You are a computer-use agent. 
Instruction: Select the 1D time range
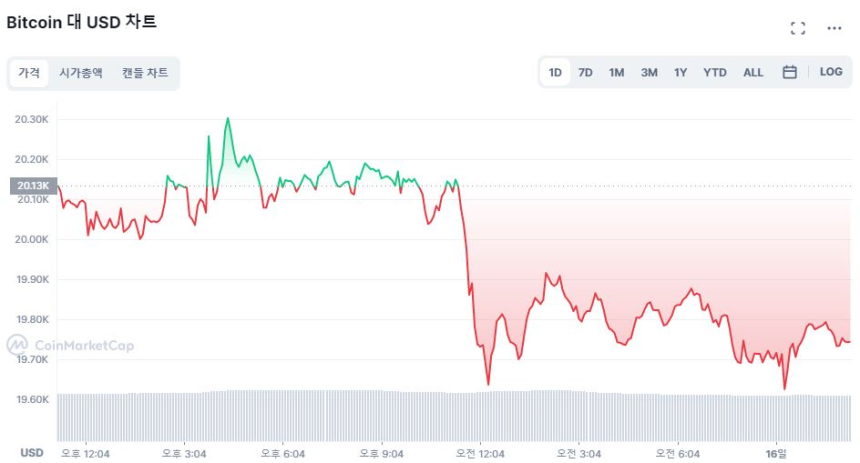(555, 72)
